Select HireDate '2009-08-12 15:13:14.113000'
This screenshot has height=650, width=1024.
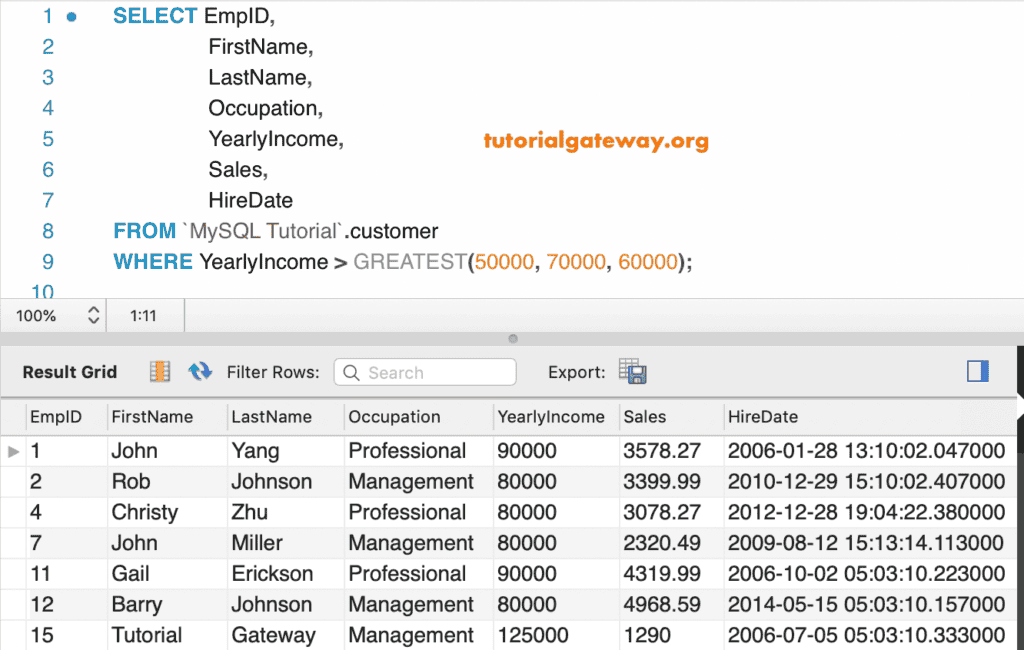click(x=867, y=543)
